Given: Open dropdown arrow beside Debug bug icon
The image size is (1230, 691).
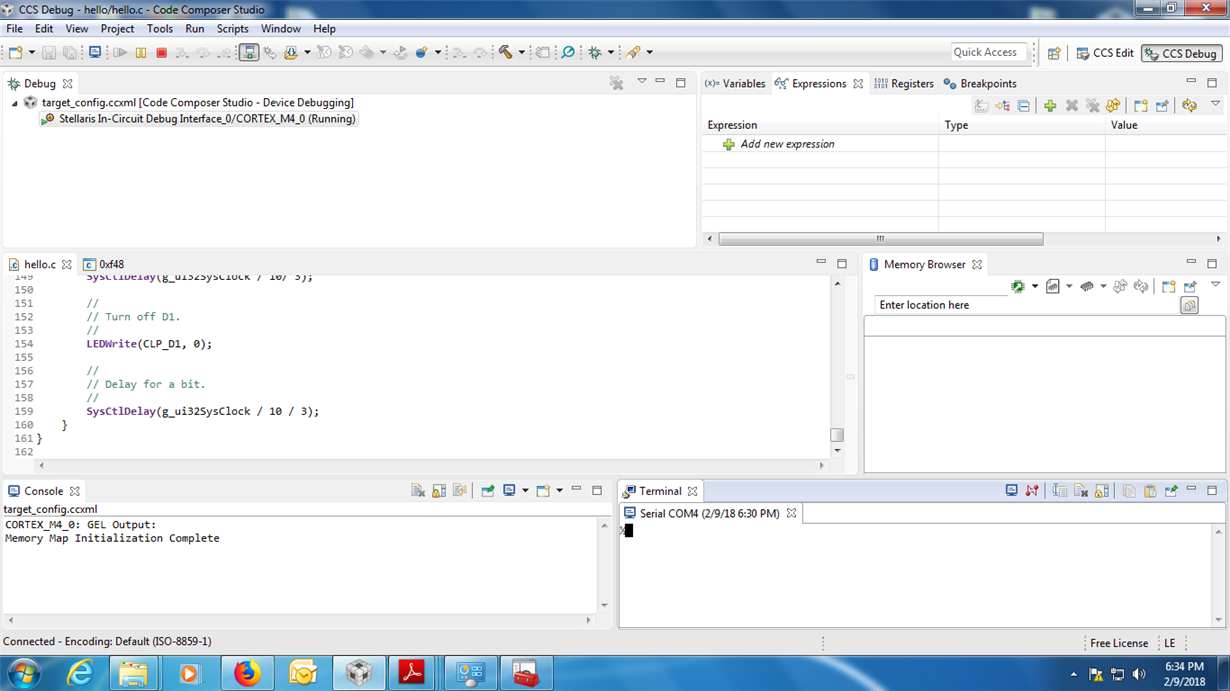Looking at the screenshot, I should [611, 52].
